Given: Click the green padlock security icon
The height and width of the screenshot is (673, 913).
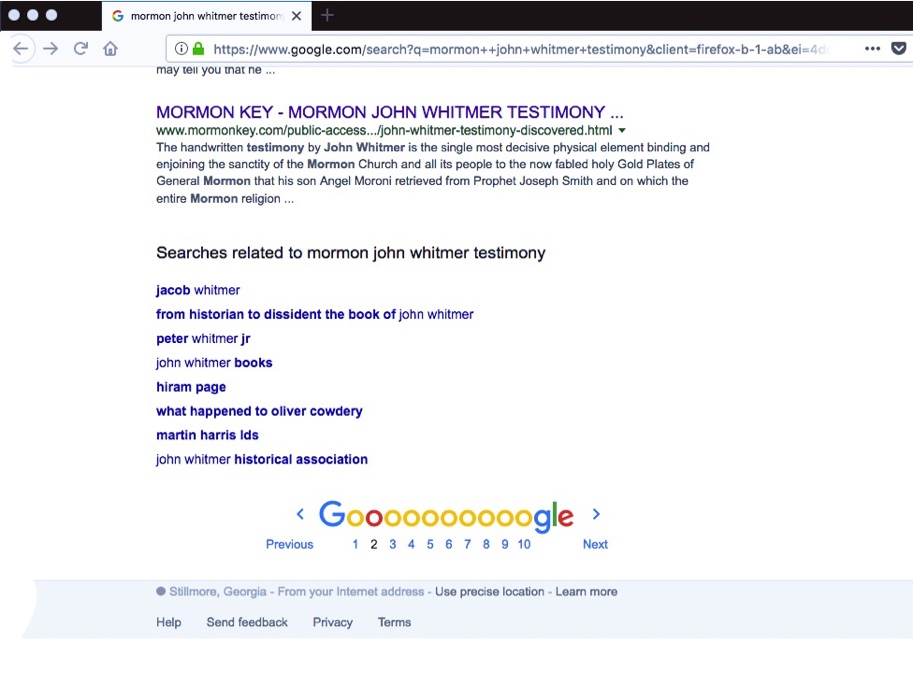Looking at the screenshot, I should click(x=199, y=49).
